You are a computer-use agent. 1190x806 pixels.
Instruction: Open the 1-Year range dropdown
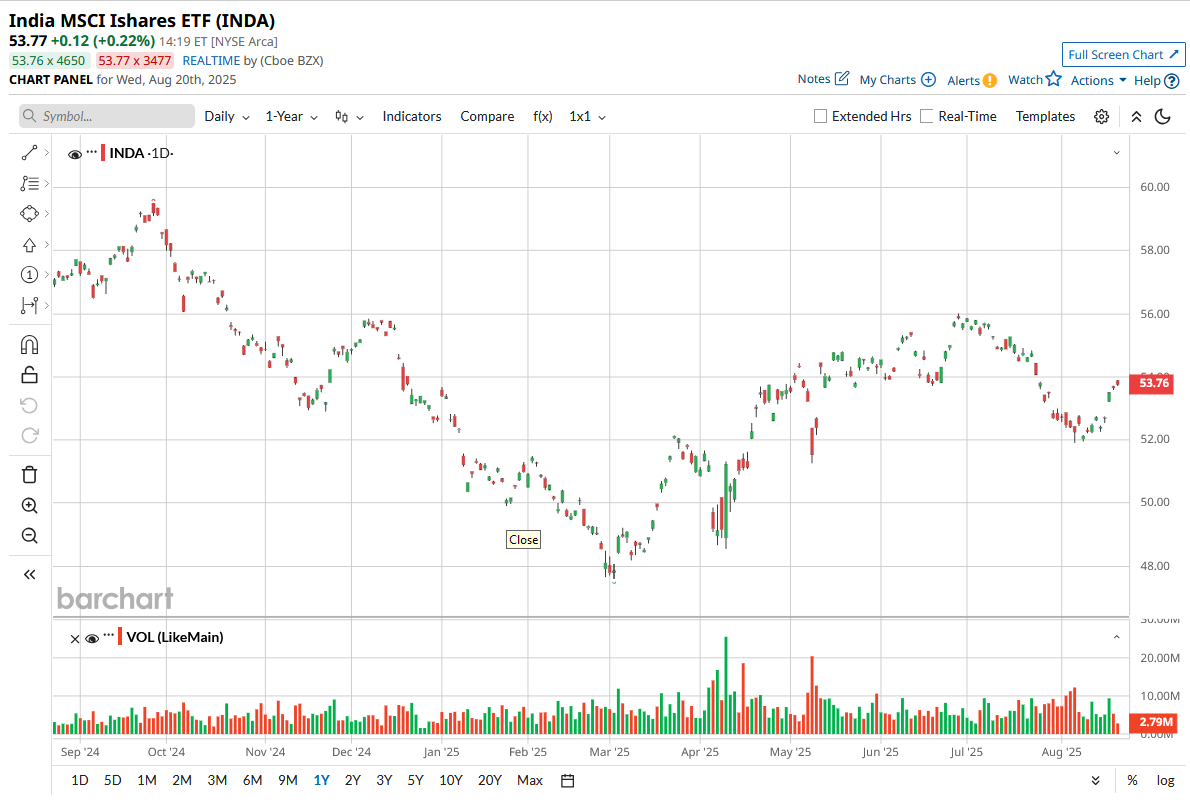(291, 117)
